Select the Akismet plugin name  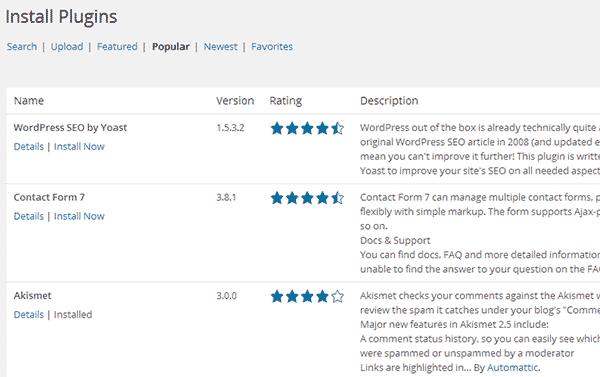[x=33, y=295]
